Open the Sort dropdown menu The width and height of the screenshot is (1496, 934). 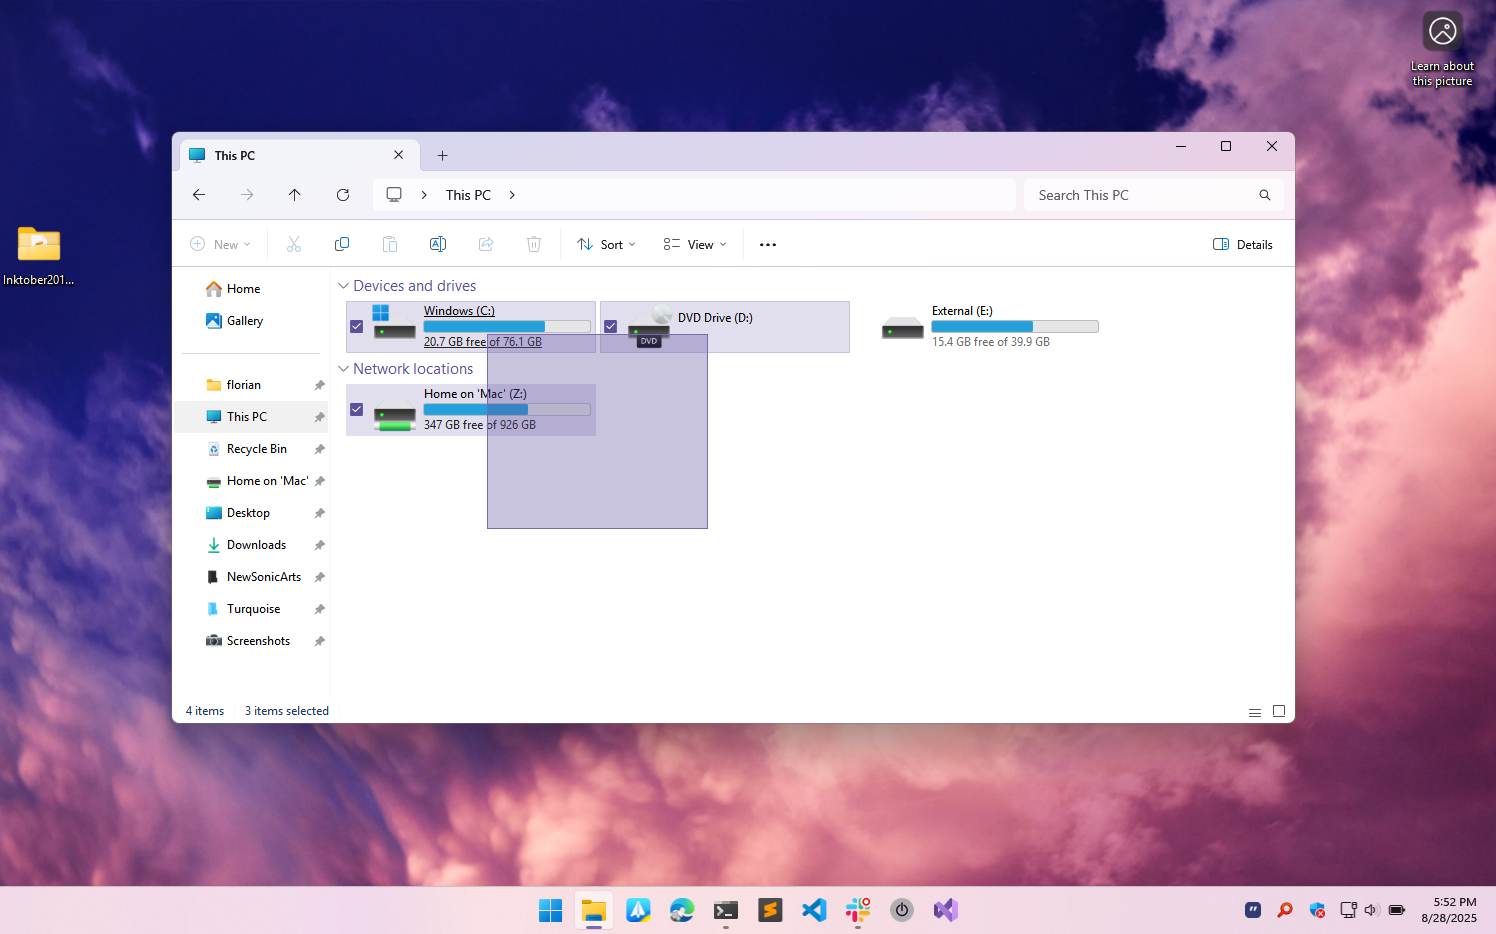pyautogui.click(x=606, y=245)
